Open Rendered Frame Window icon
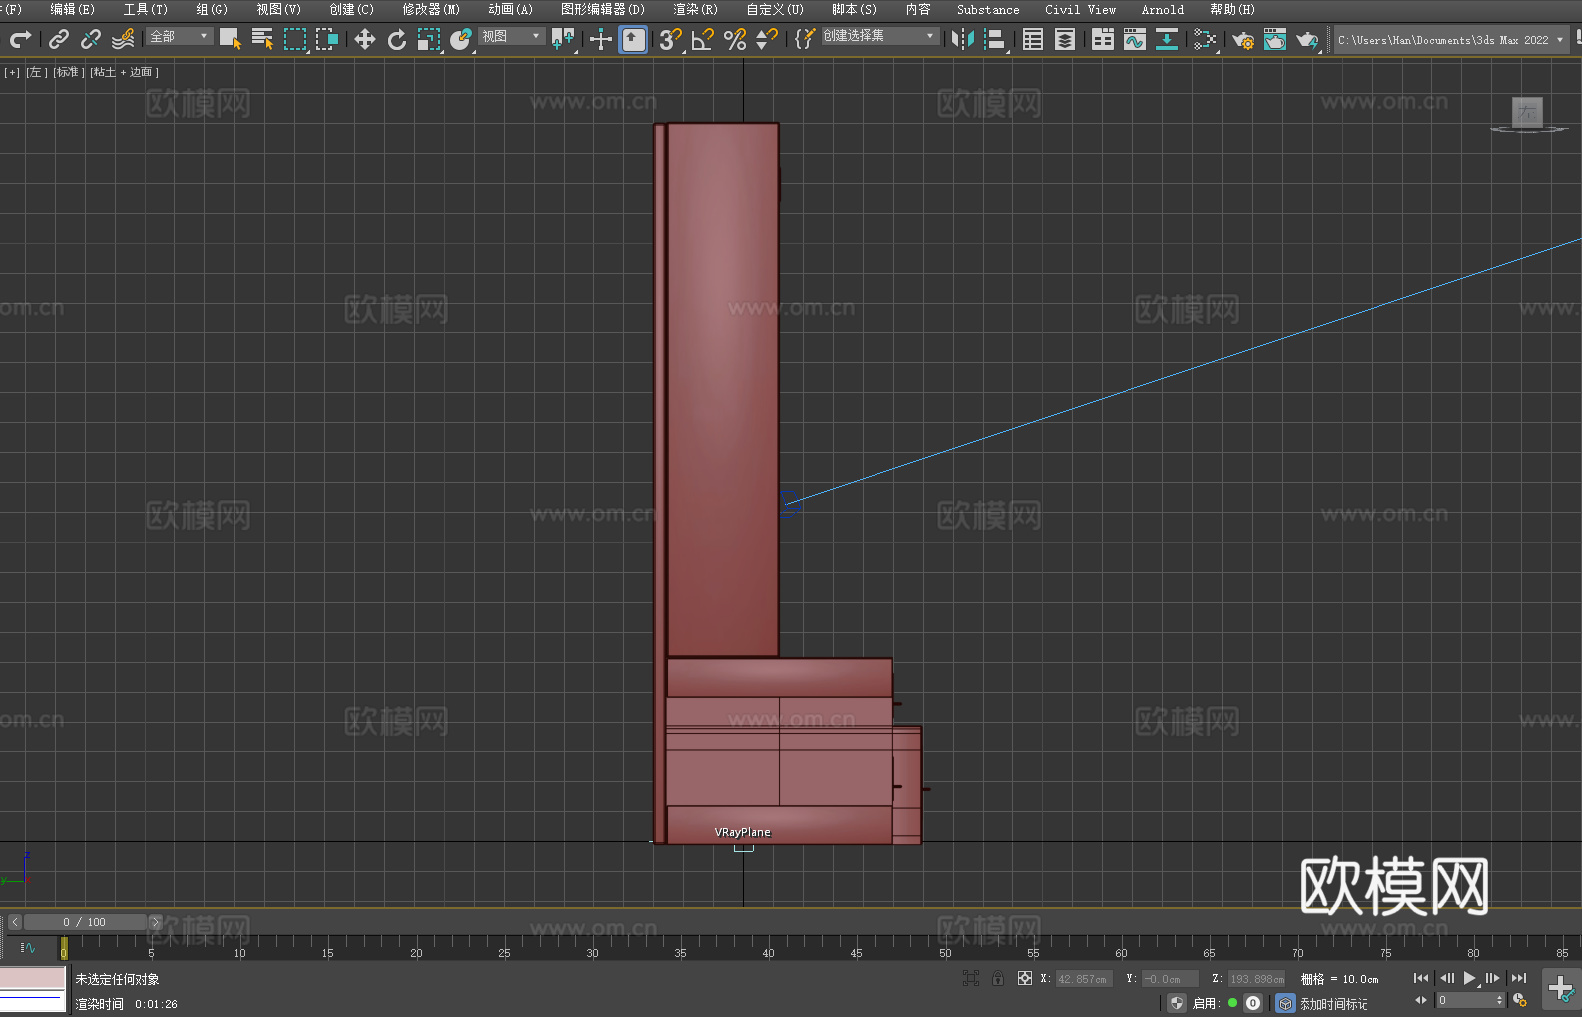The image size is (1582, 1017). coord(1275,39)
